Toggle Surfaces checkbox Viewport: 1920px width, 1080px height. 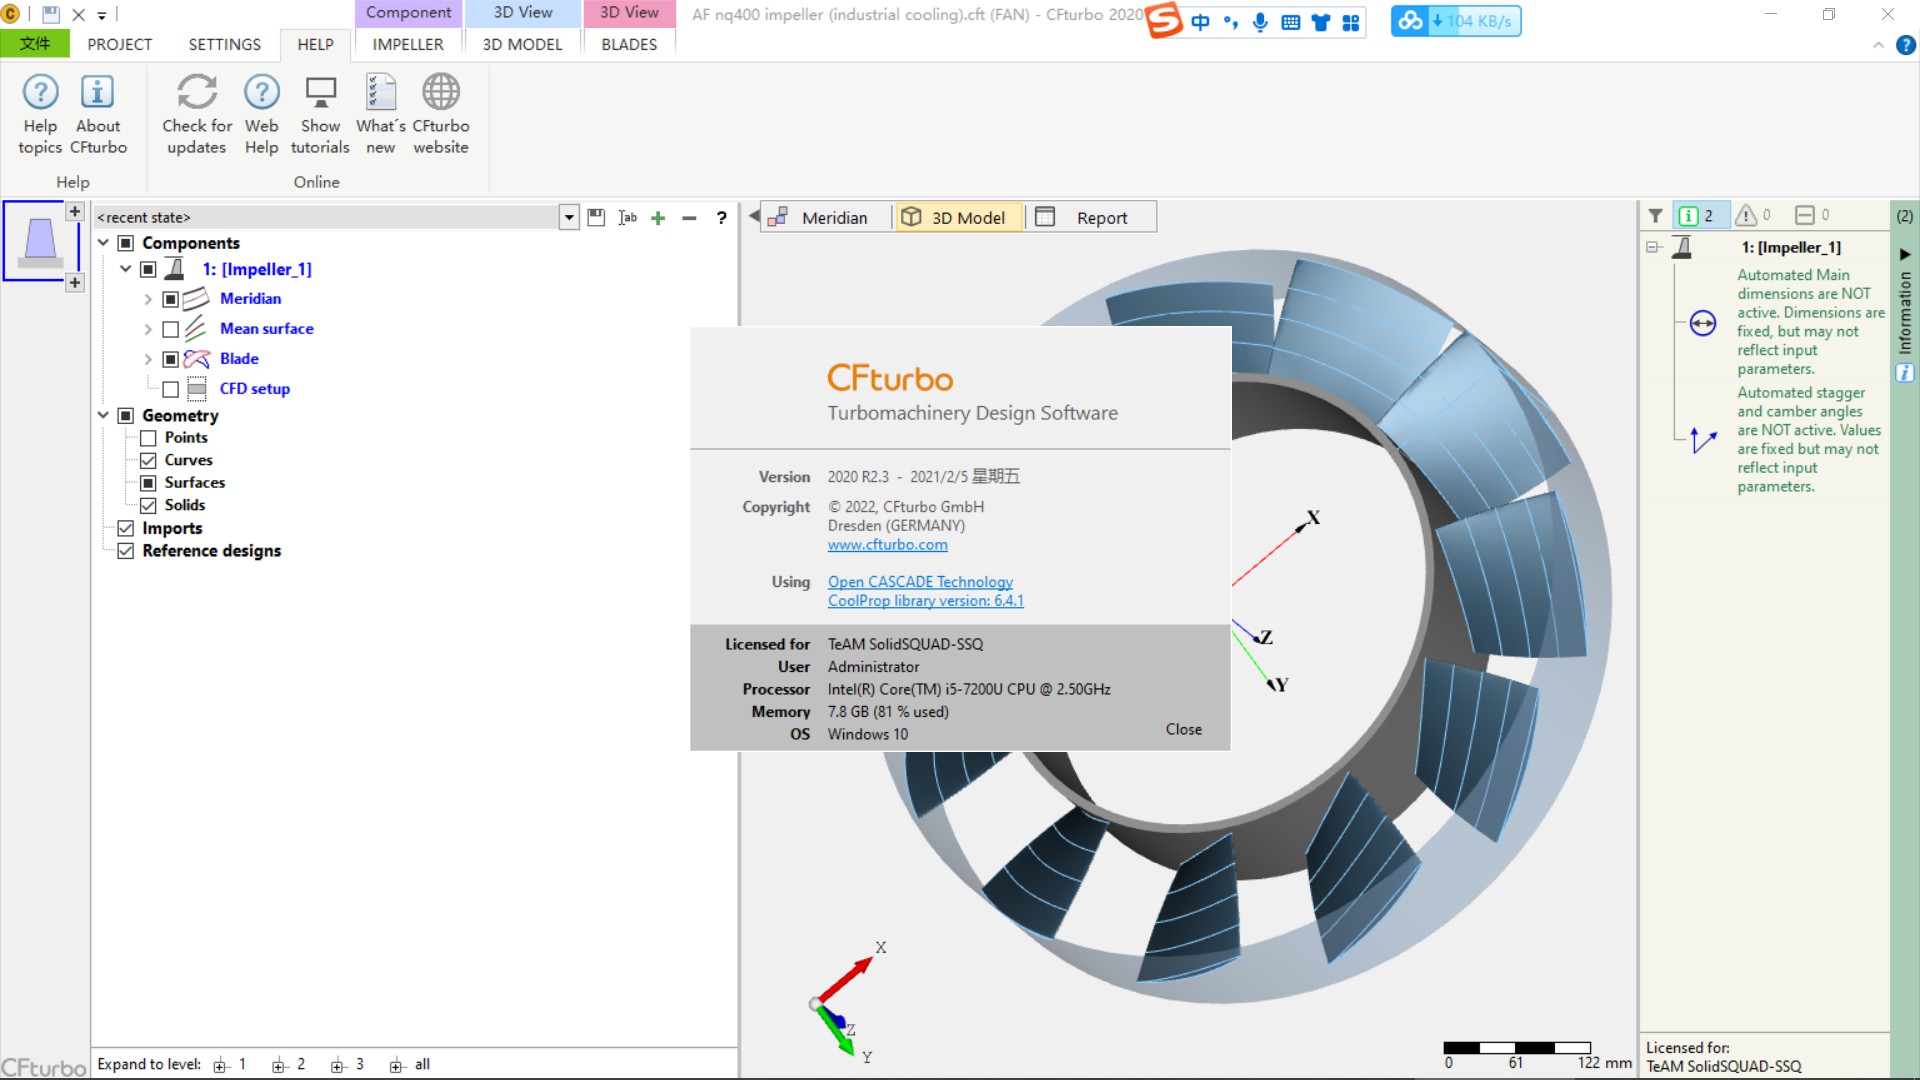click(148, 483)
